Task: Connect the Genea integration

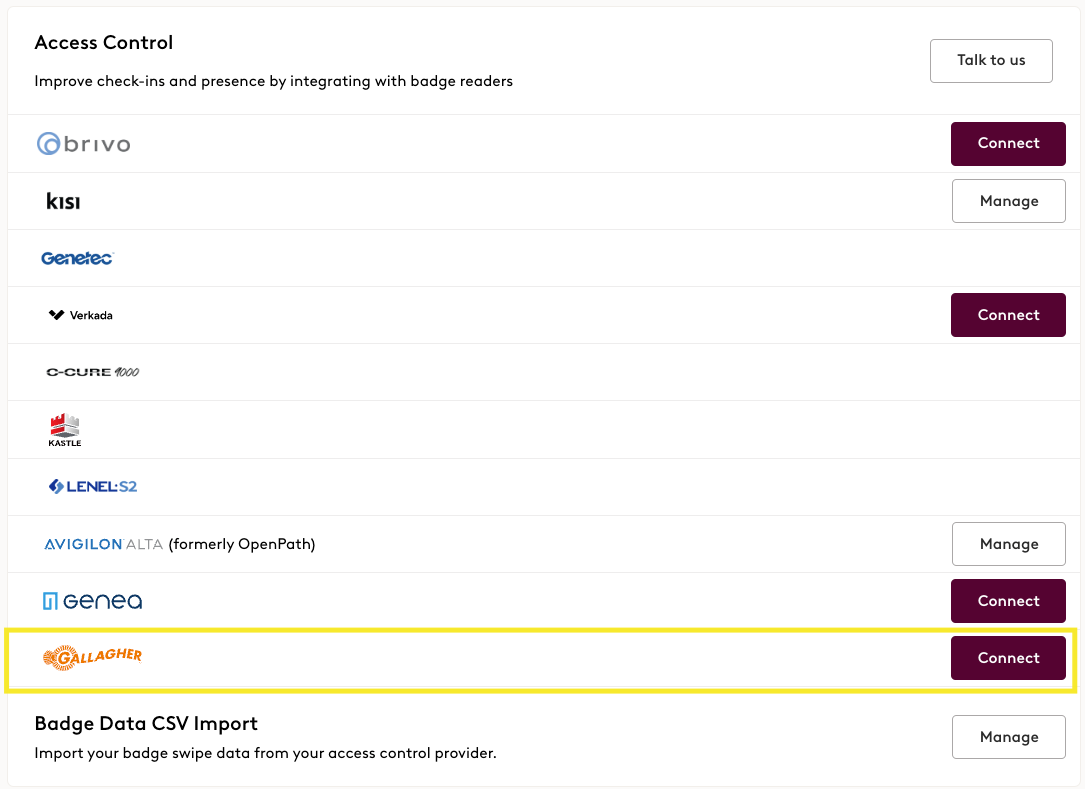Action: coord(1008,601)
